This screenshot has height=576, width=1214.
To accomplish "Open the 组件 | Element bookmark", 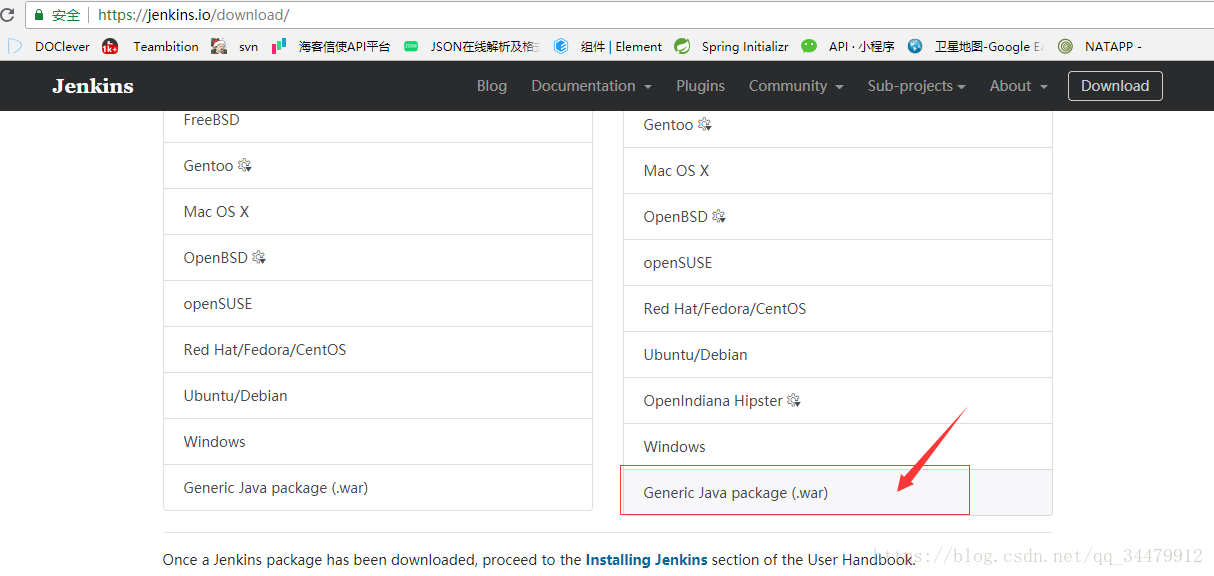I will point(608,46).
